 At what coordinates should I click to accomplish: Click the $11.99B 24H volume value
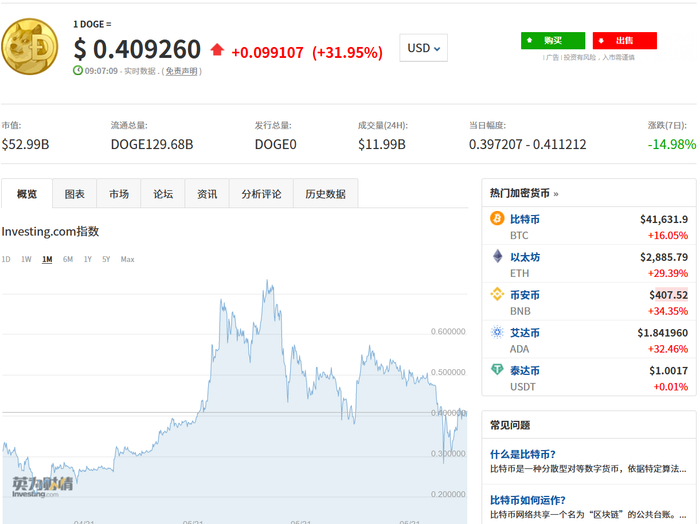point(382,144)
